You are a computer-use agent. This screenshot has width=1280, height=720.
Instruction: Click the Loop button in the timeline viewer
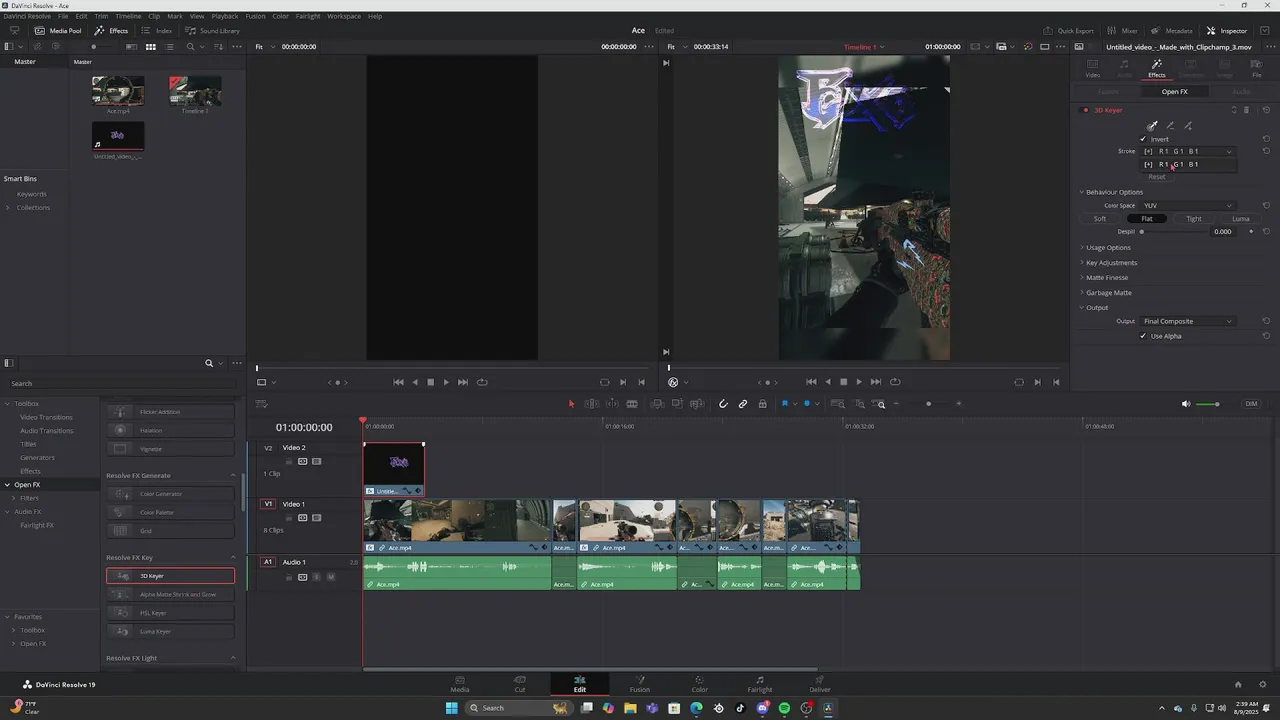click(895, 382)
